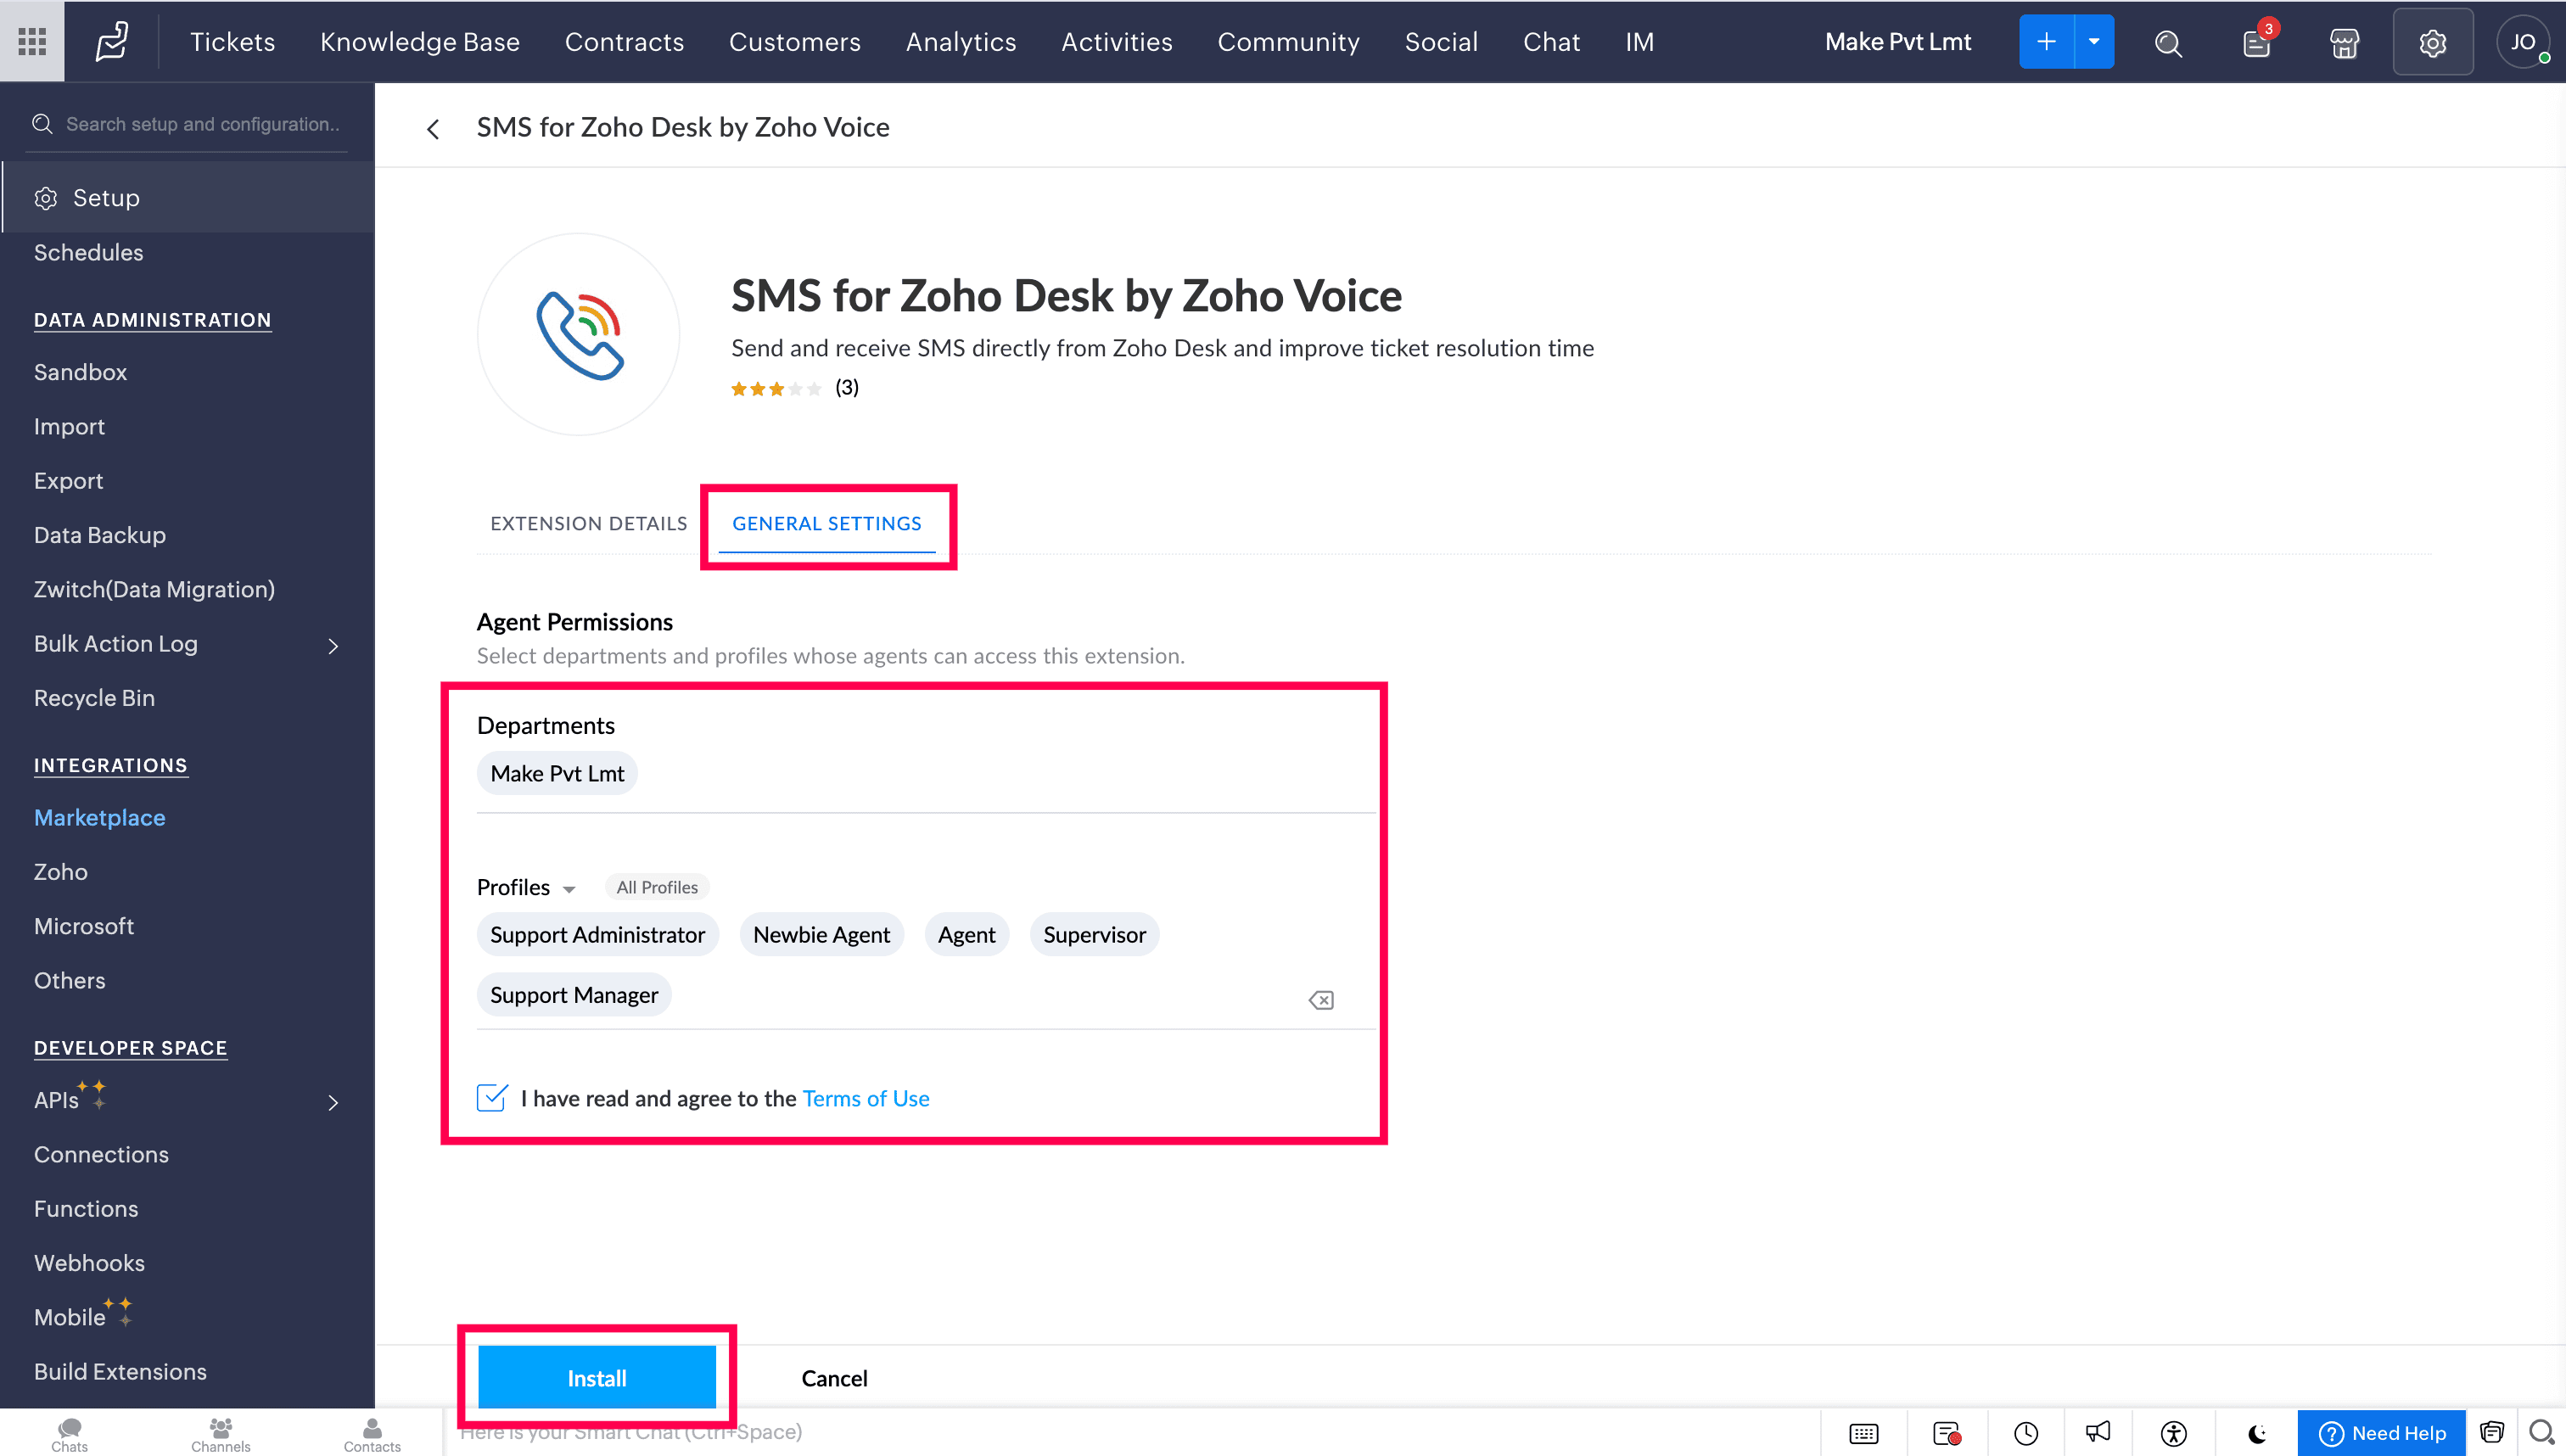2566x1456 pixels.
Task: Click the back arrow beside extension title
Action: (x=433, y=129)
